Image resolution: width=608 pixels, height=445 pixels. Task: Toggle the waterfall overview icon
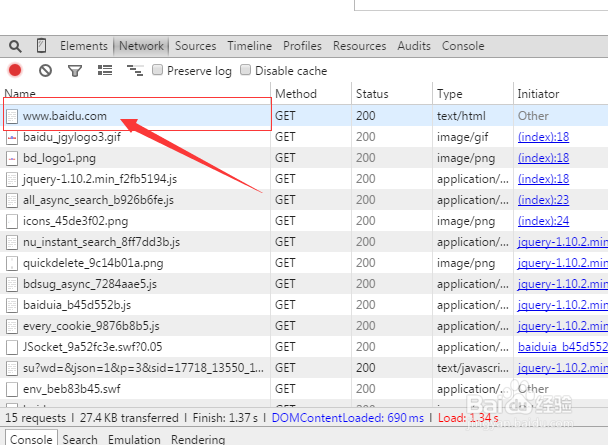(x=135, y=70)
